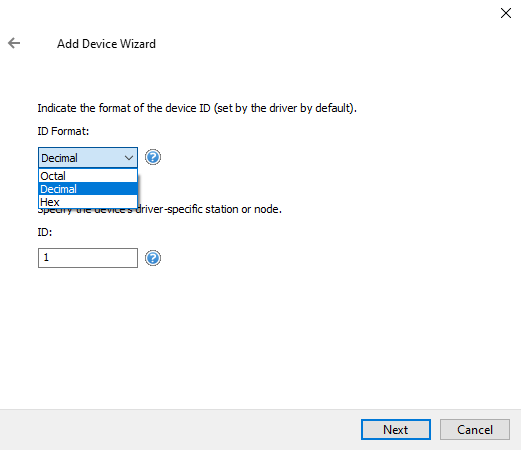Select Octal from the ID Format list
The width and height of the screenshot is (521, 451).
(x=88, y=176)
